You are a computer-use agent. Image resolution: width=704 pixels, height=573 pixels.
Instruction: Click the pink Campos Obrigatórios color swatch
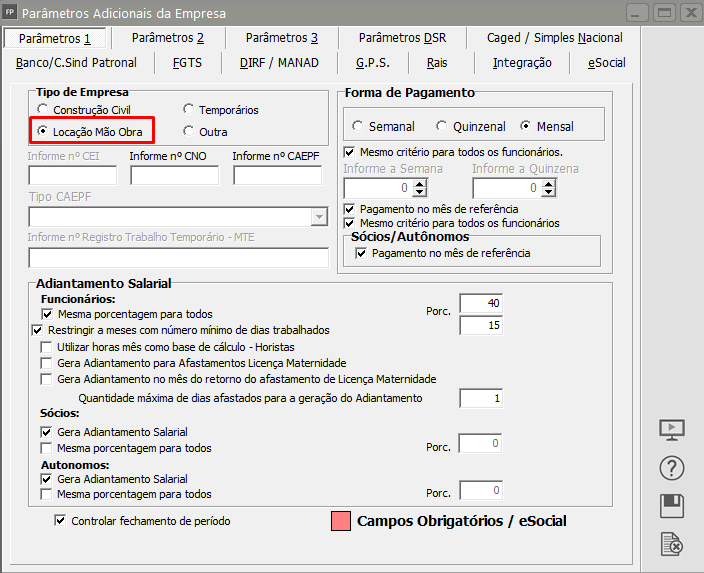pyautogui.click(x=339, y=521)
